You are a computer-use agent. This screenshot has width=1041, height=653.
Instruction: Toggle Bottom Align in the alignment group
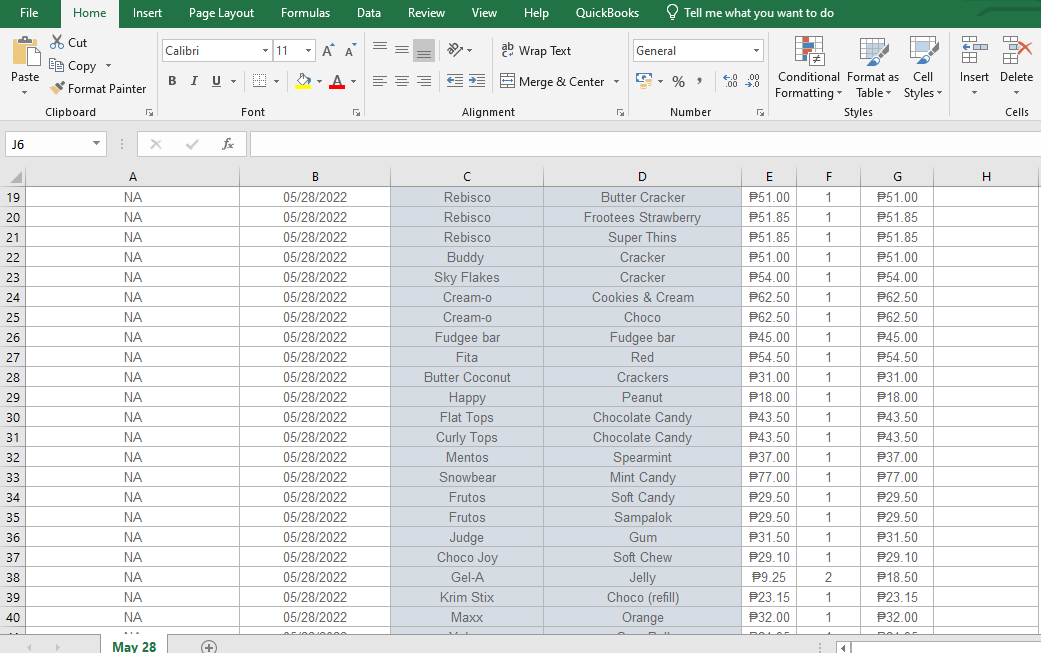point(424,50)
